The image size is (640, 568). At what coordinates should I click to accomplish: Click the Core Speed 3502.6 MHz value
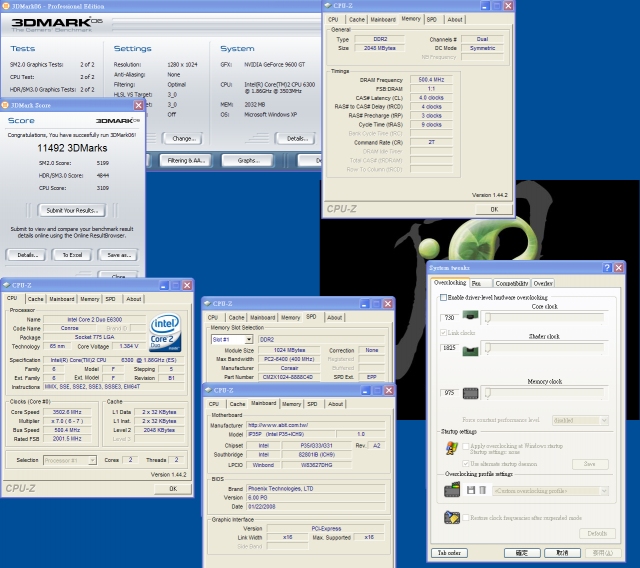click(67, 412)
